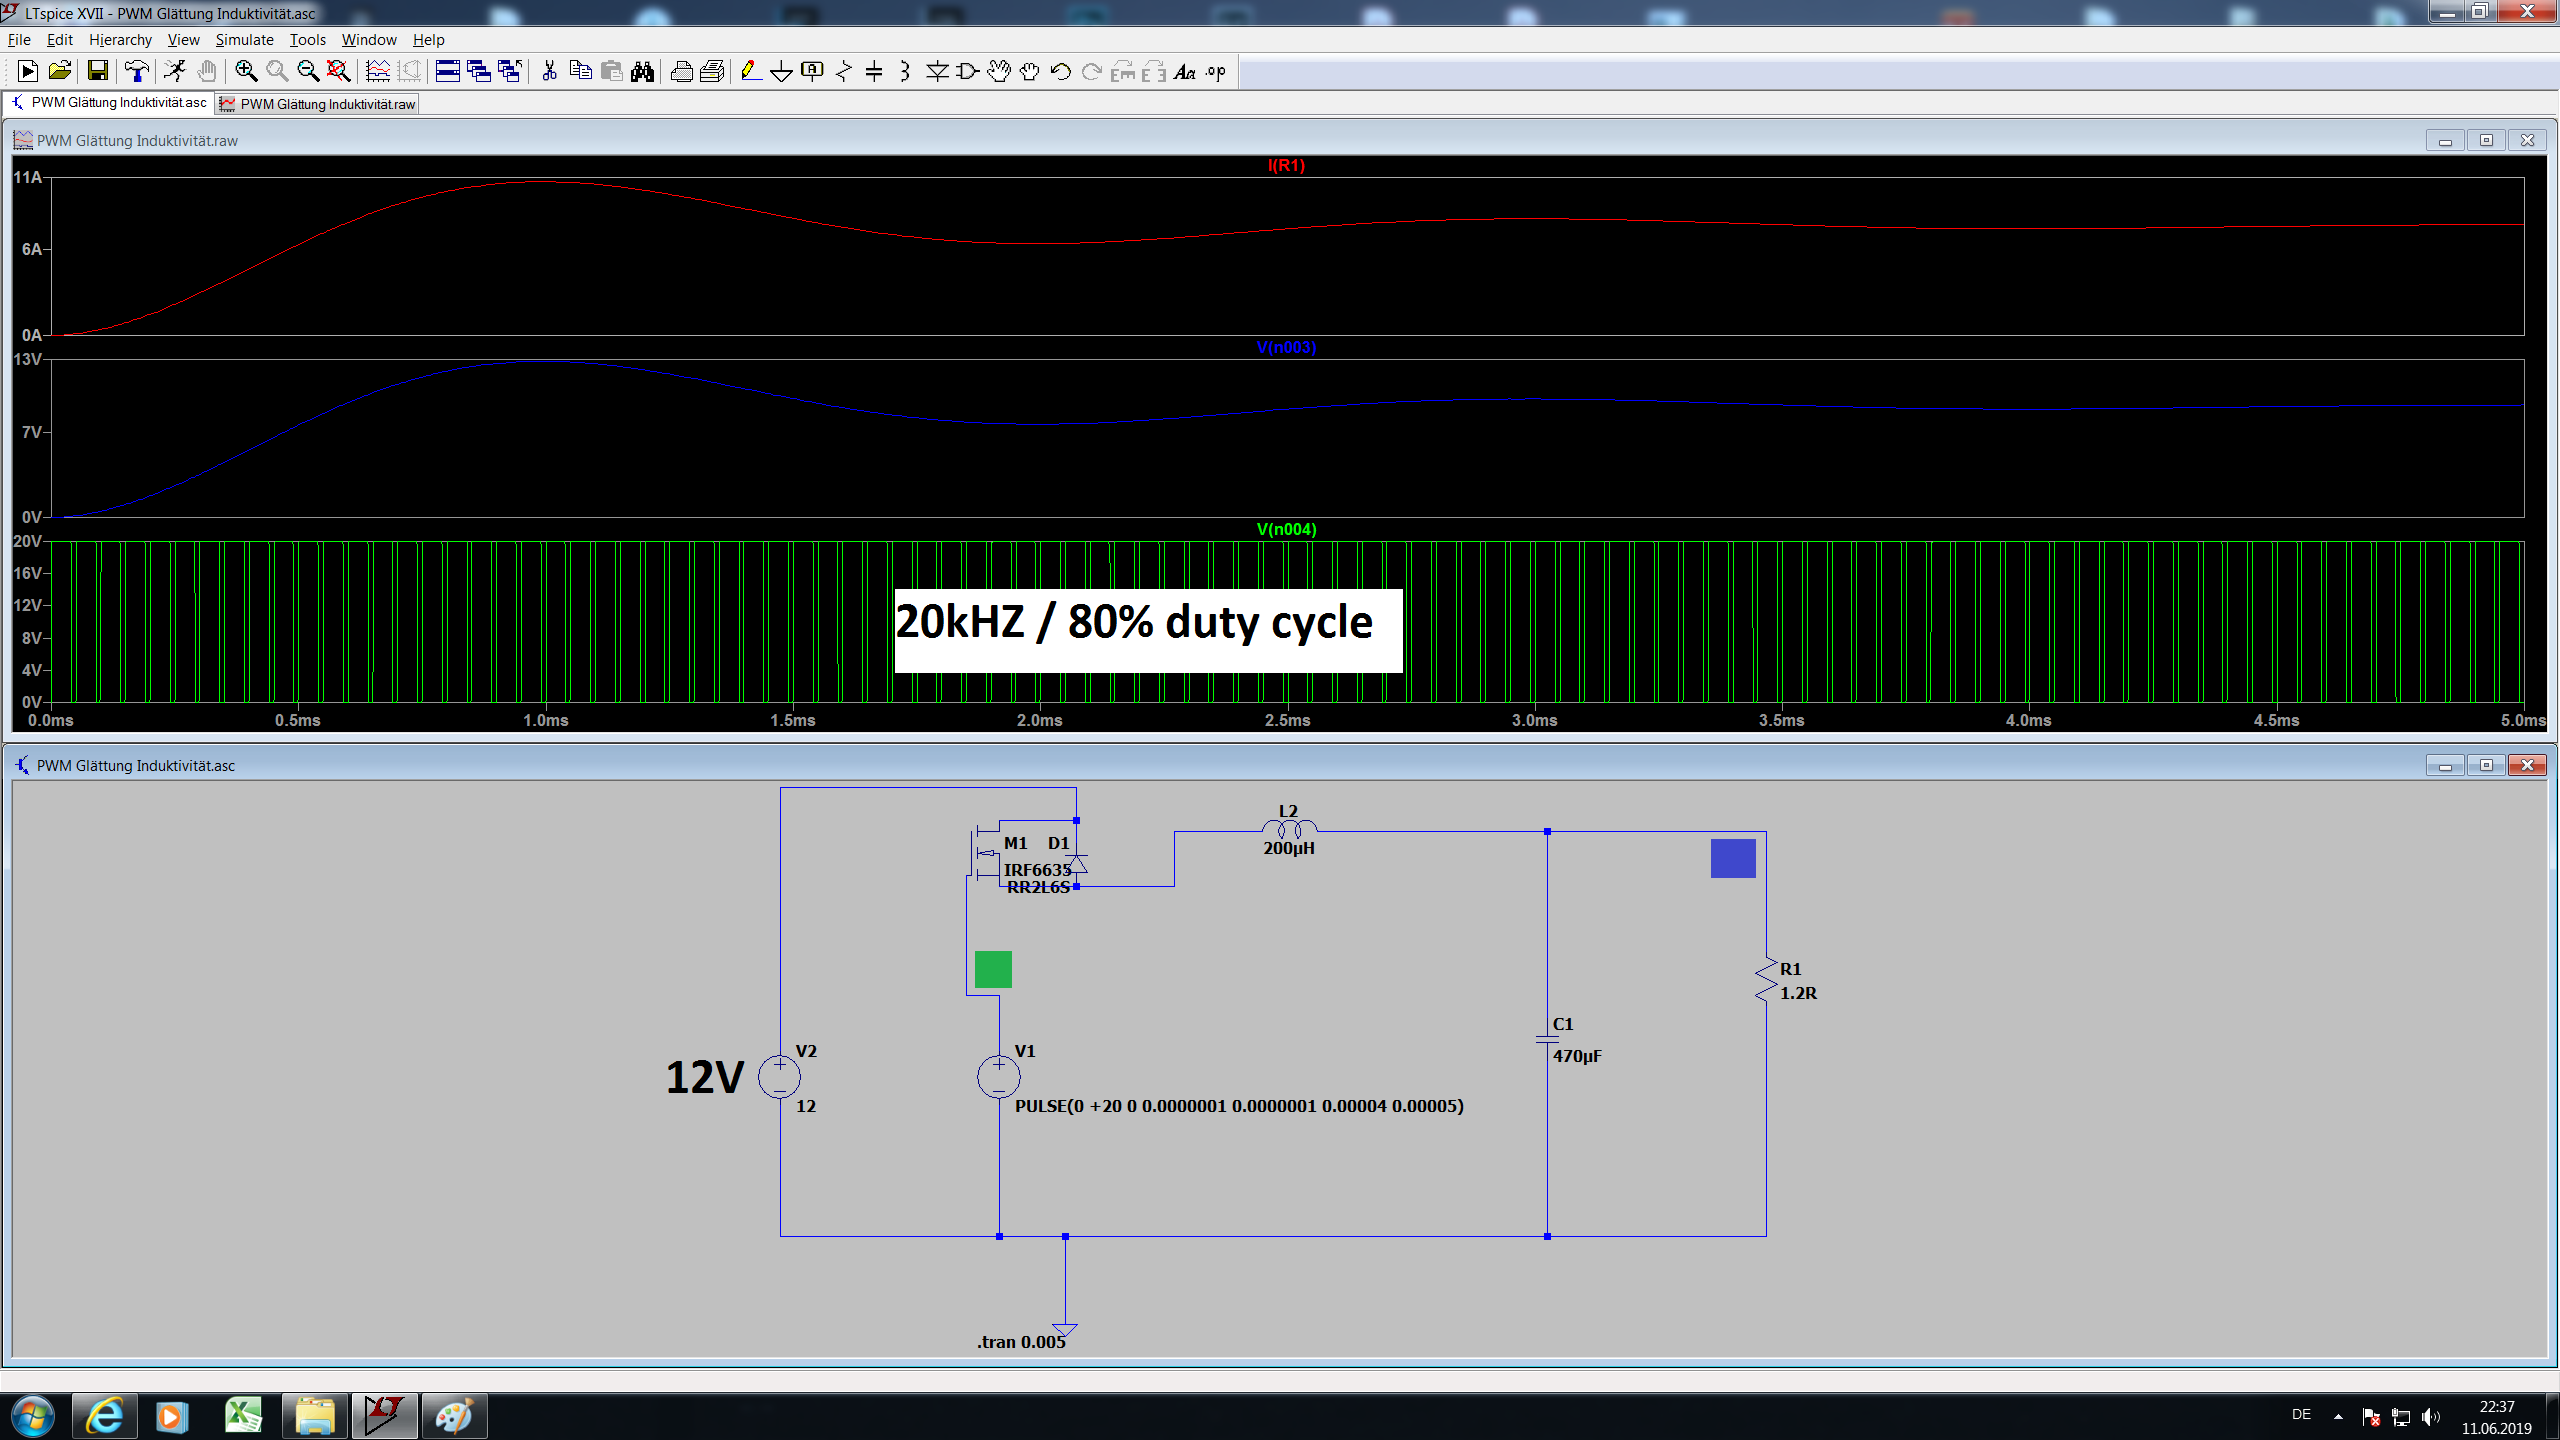The width and height of the screenshot is (2560, 1440).
Task: Select the Drag hand tool
Action: [x=1029, y=71]
